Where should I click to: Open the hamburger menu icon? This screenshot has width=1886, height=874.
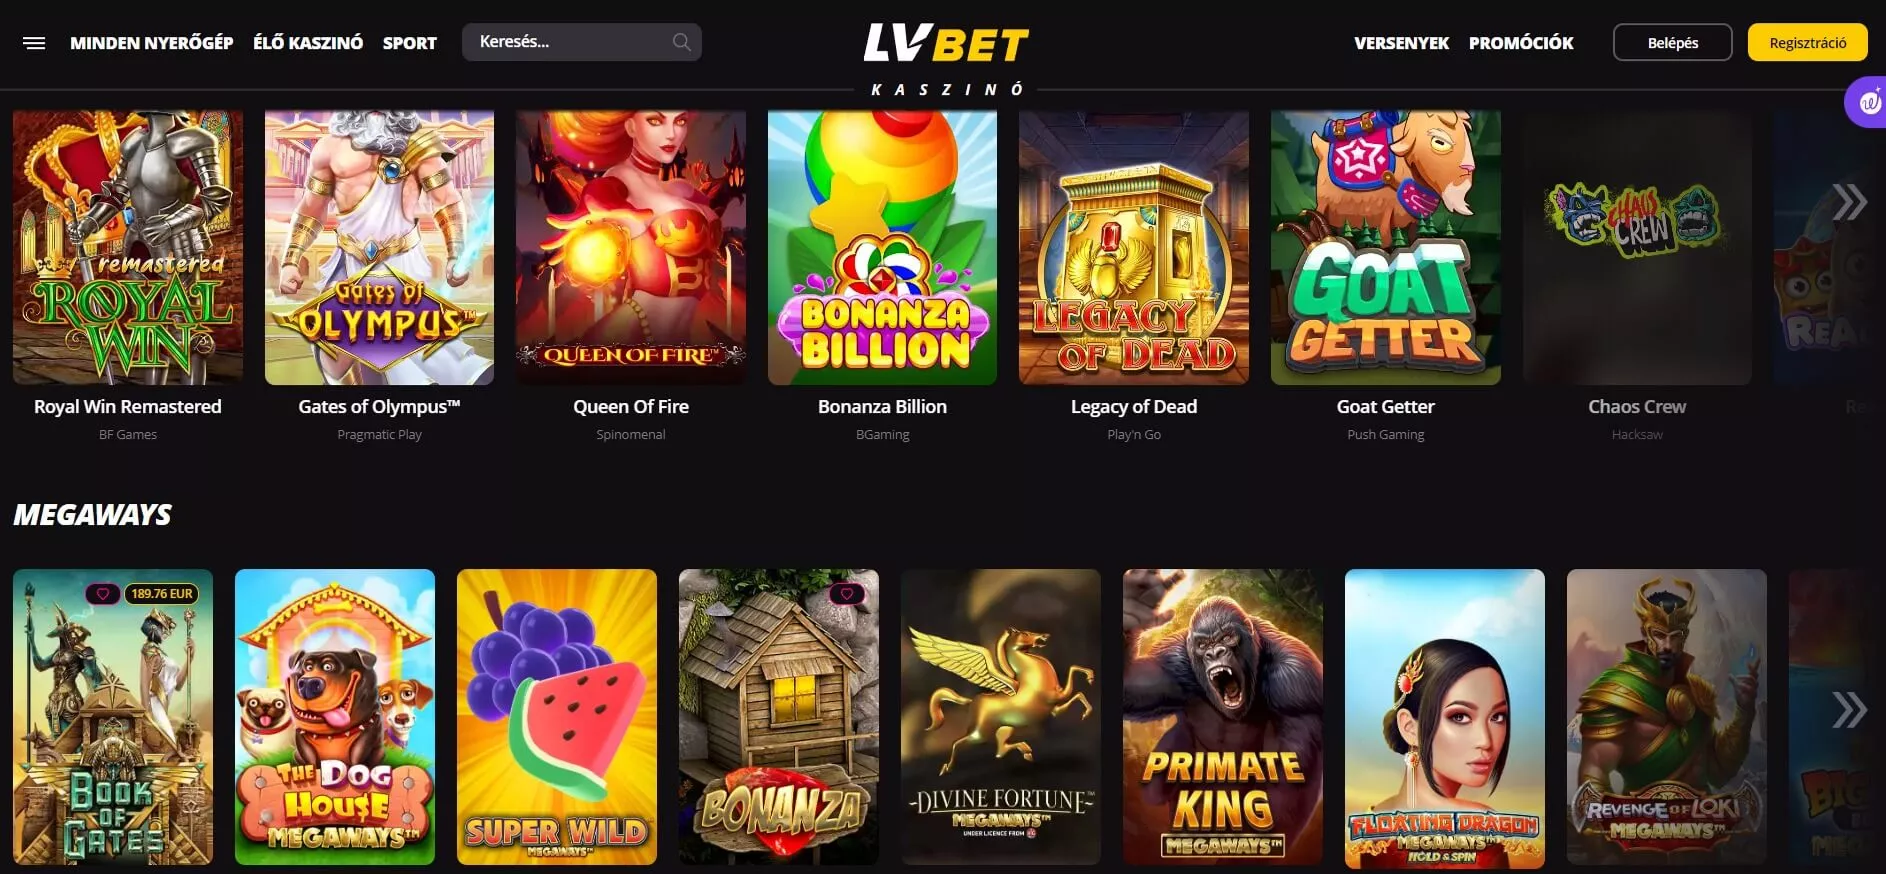pyautogui.click(x=34, y=43)
